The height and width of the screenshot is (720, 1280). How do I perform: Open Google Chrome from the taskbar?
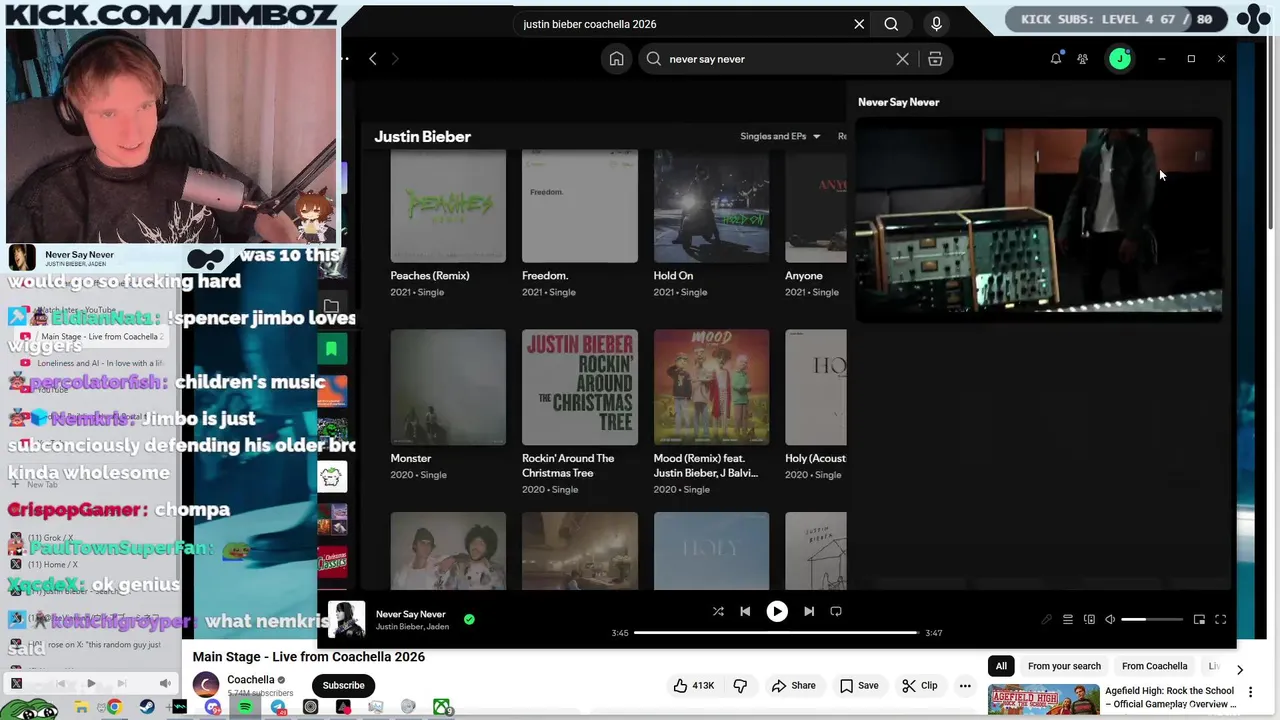click(x=115, y=707)
